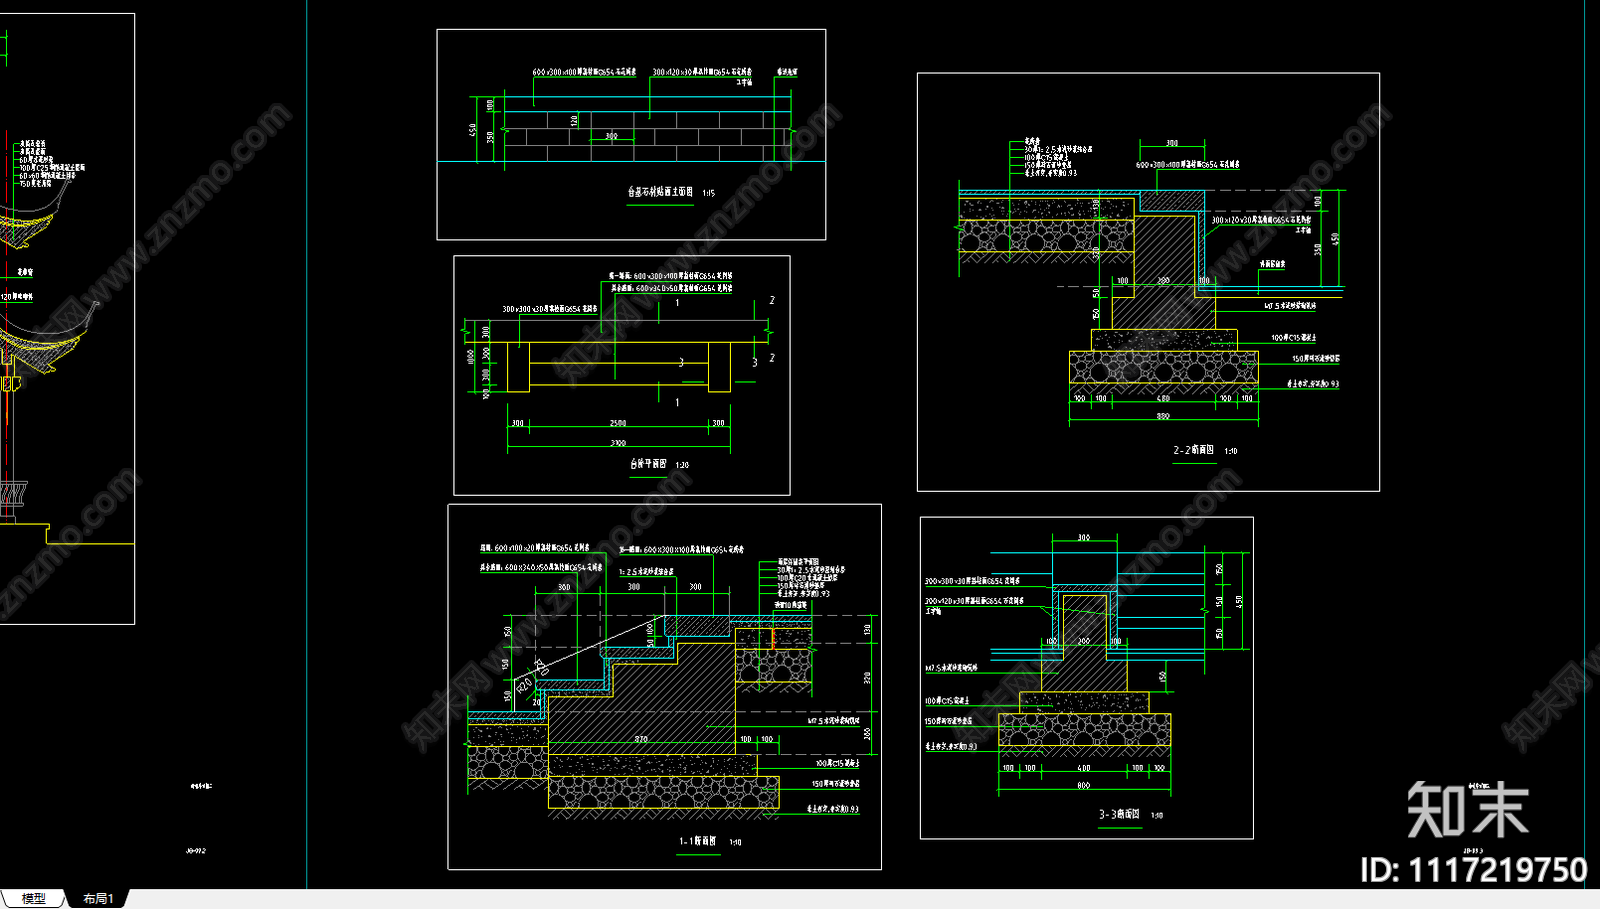Select the 3-3 section drawing title
Screen dimensions: 1600x909
[x=1119, y=814]
